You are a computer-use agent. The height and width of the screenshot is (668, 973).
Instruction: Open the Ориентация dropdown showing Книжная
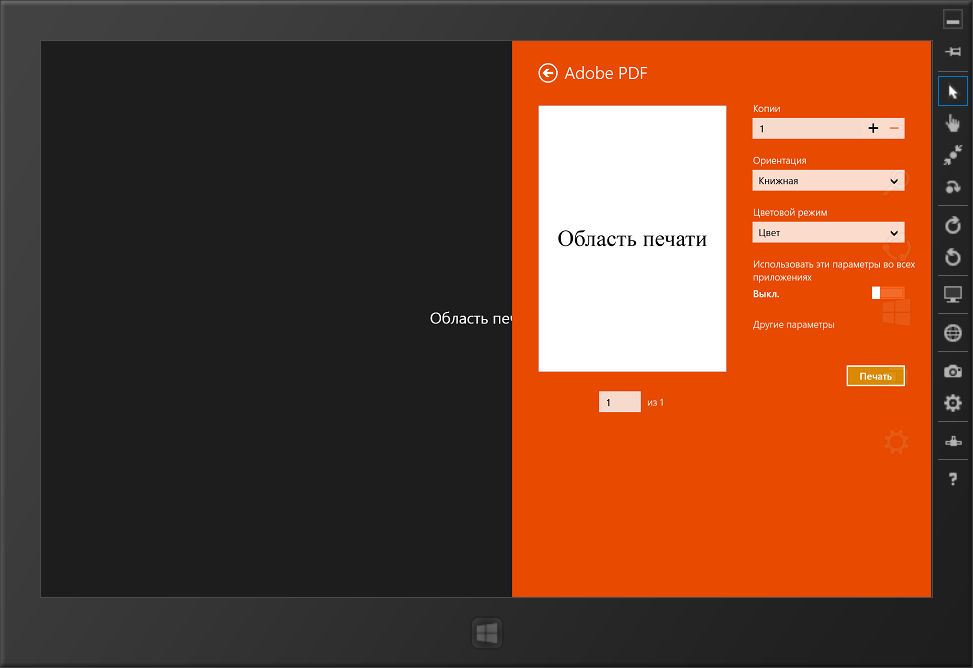point(828,181)
